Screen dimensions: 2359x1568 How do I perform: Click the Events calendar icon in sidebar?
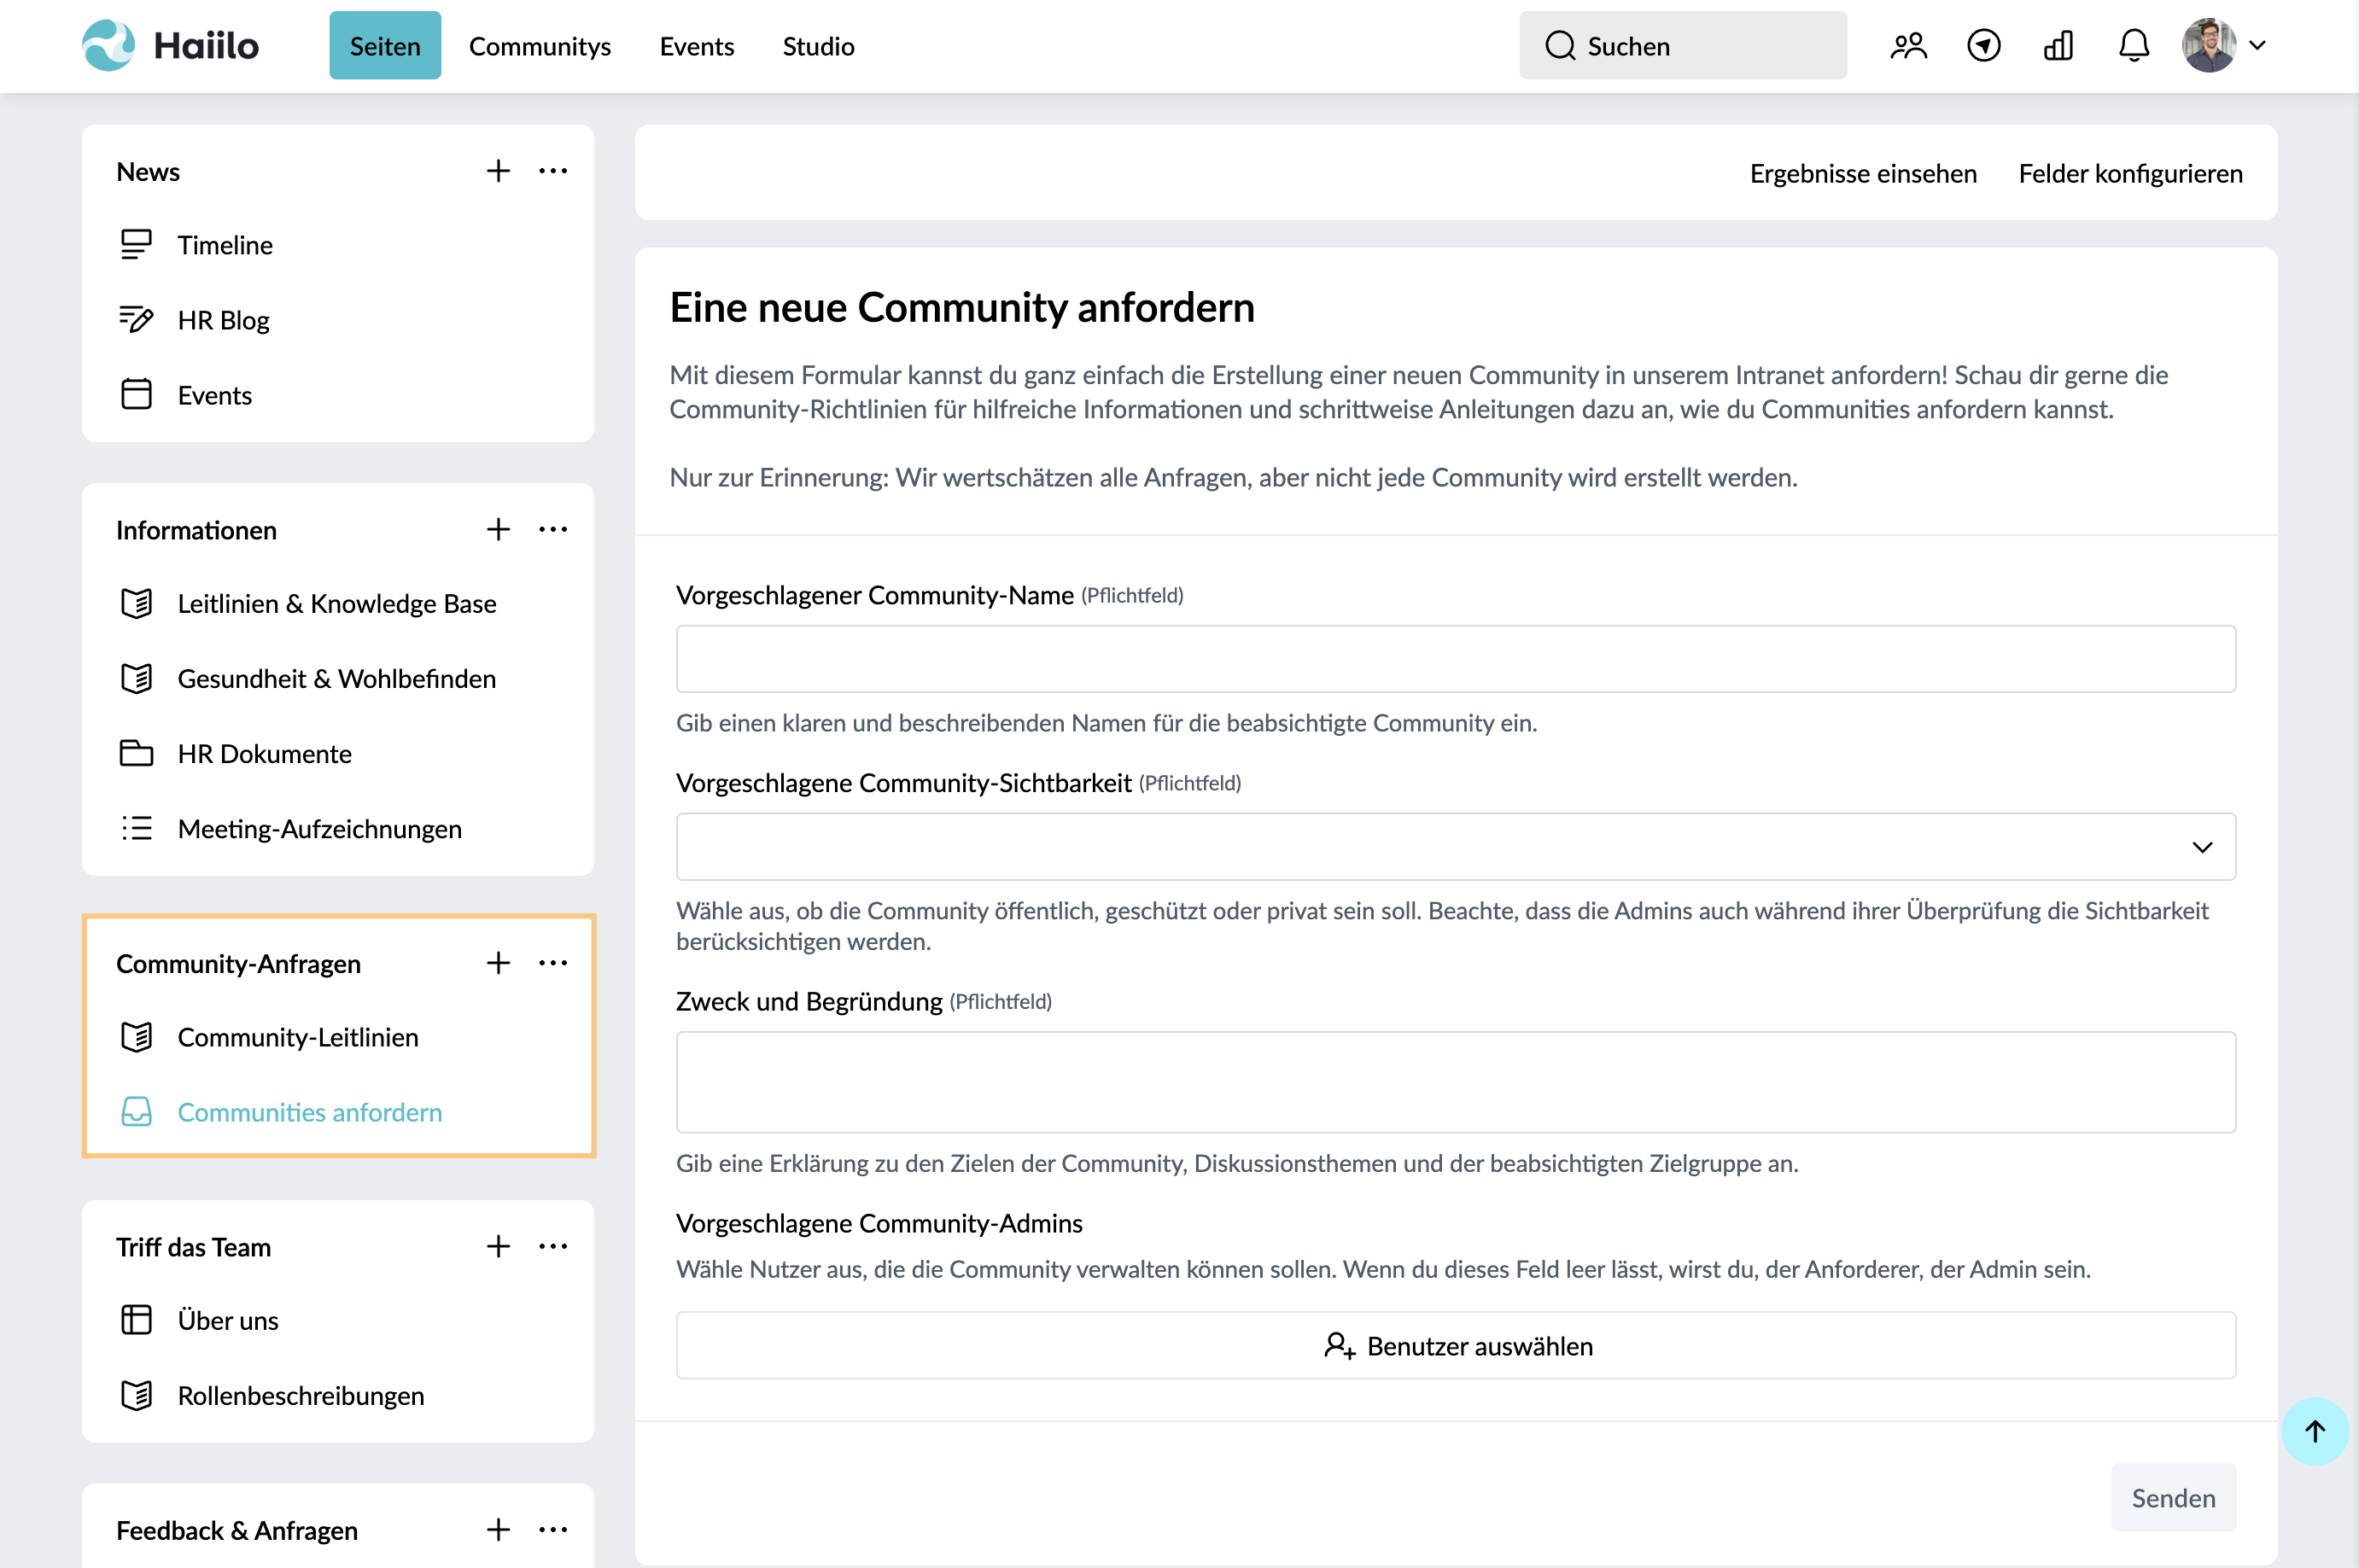136,395
